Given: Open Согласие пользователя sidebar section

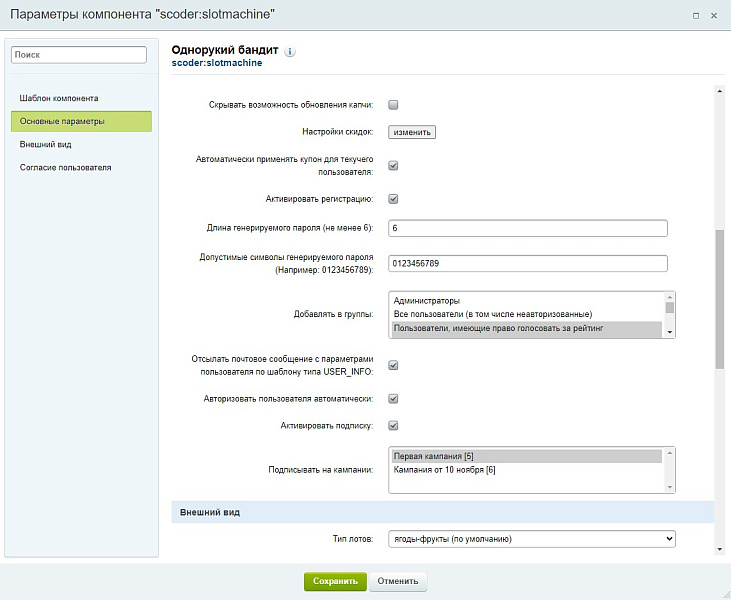Looking at the screenshot, I should (x=66, y=167).
